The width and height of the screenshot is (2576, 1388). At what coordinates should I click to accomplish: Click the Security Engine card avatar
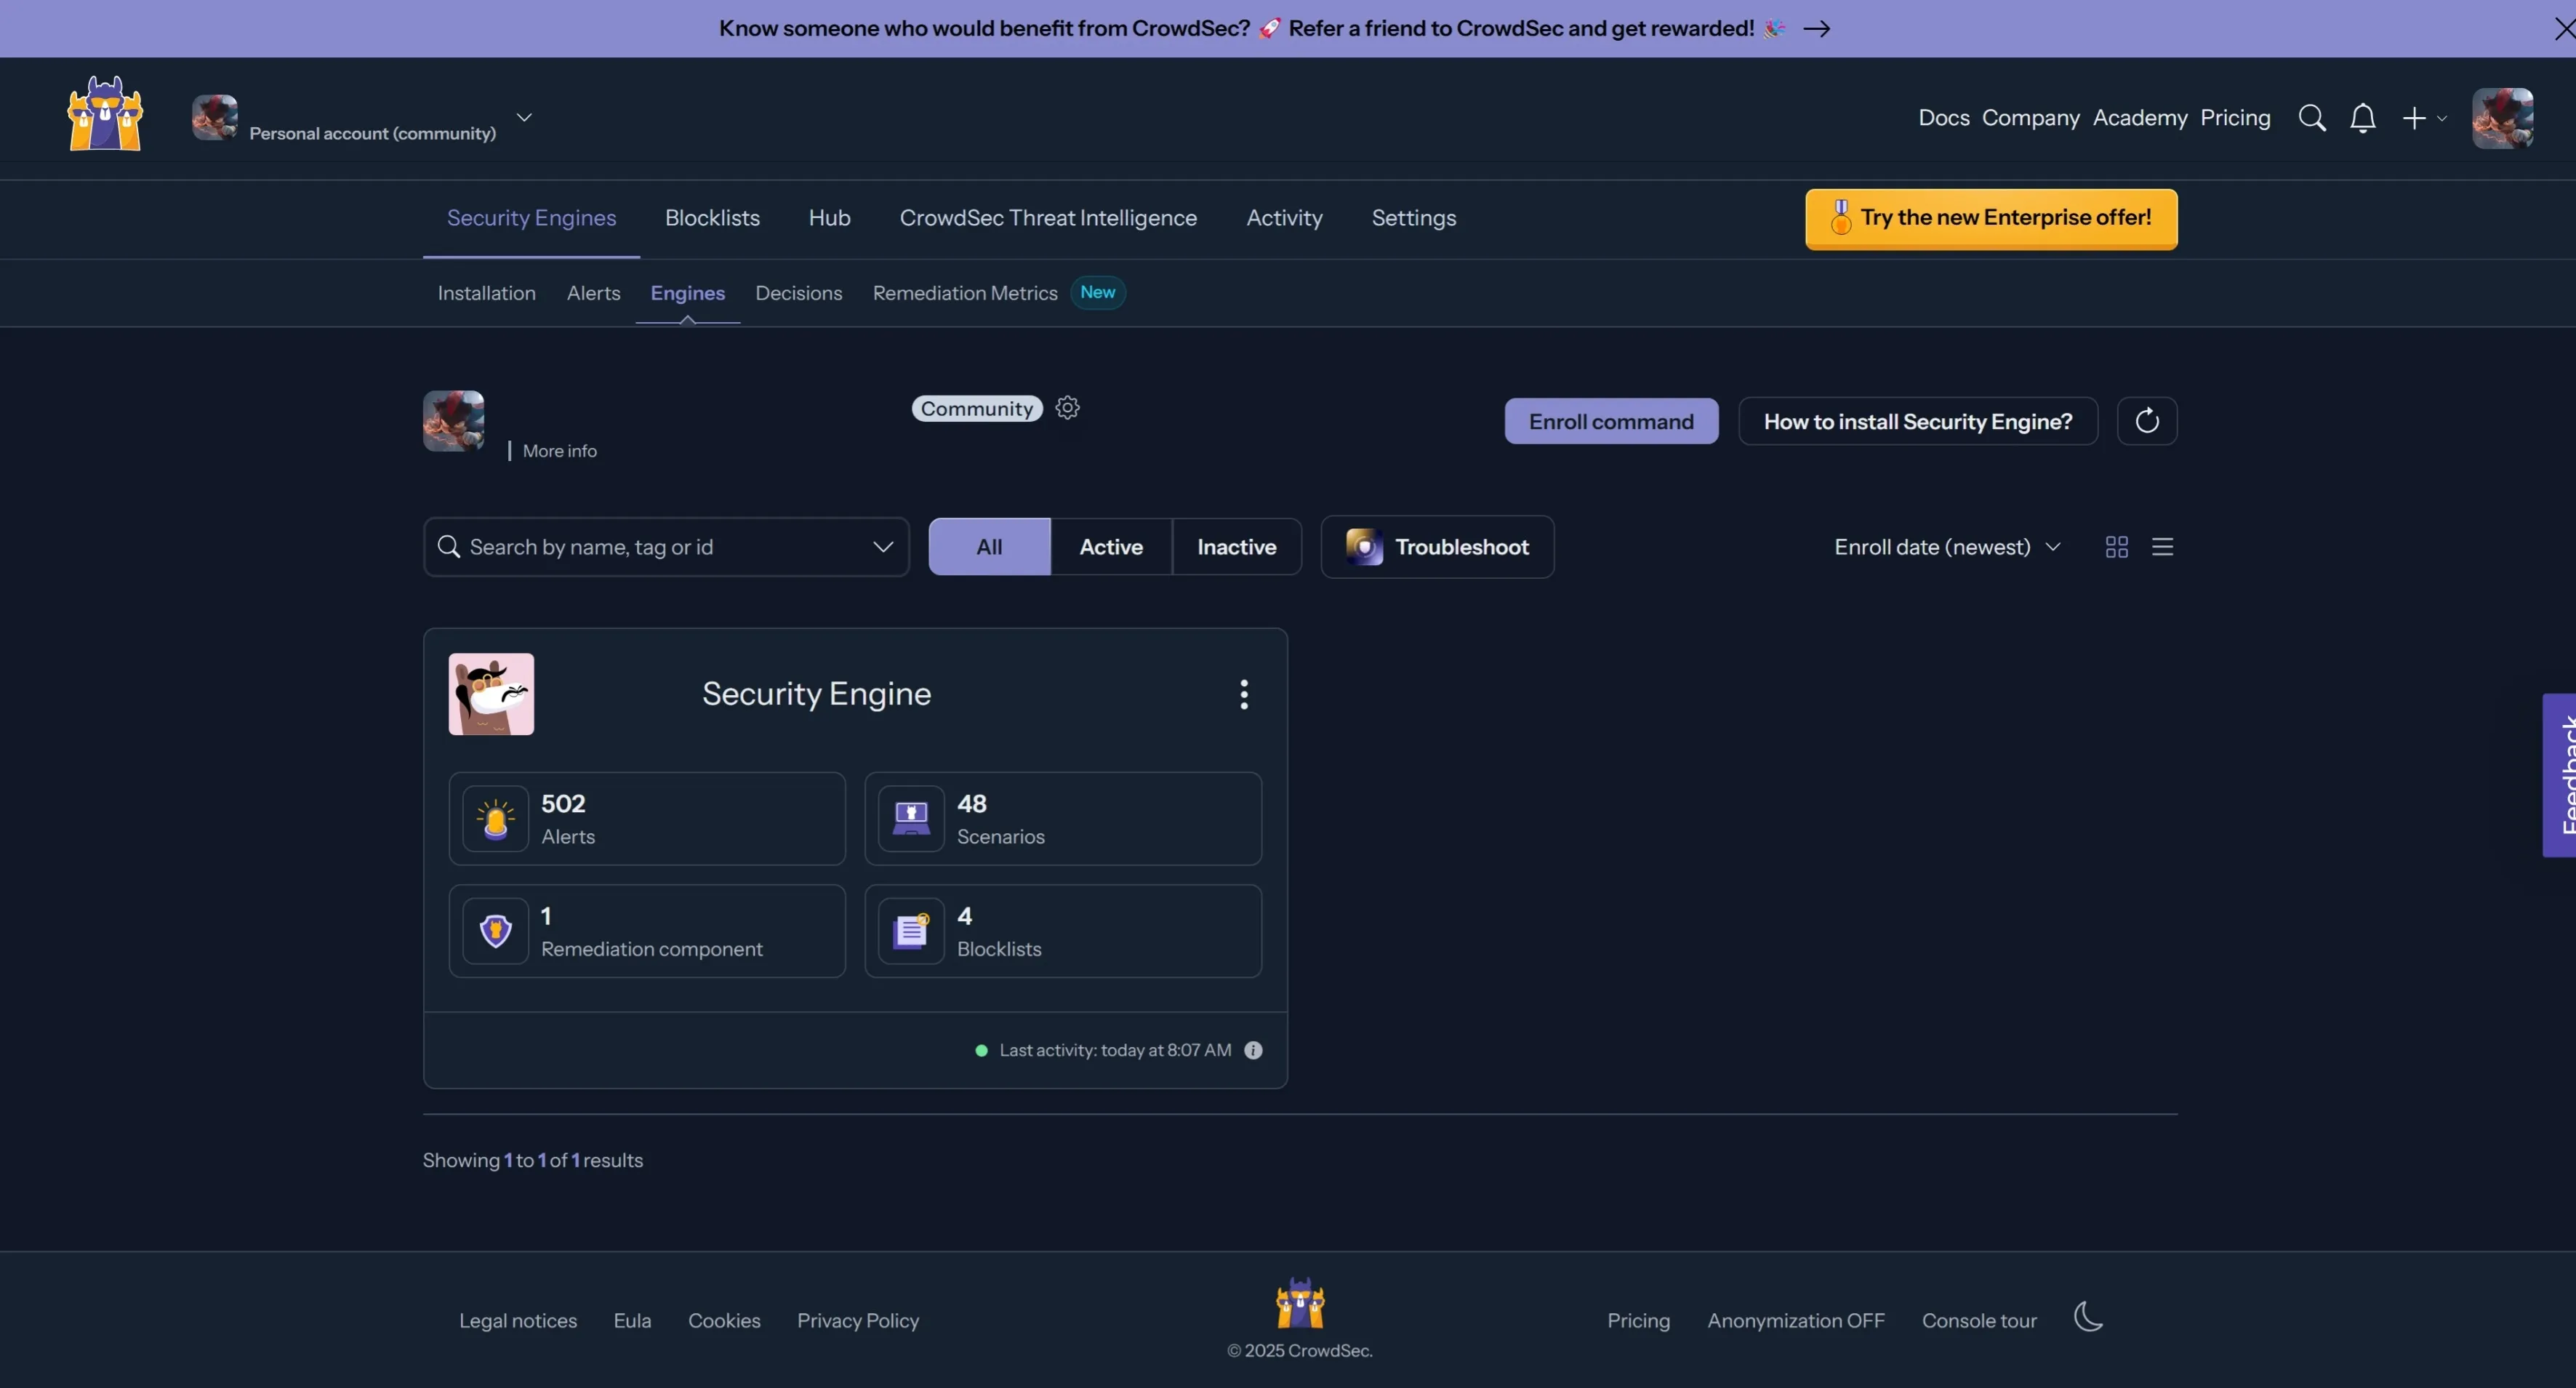(491, 694)
